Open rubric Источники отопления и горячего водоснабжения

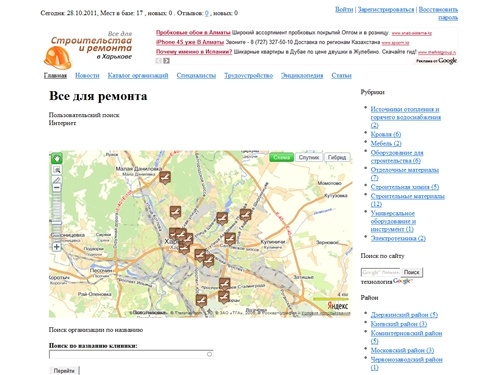406,117
